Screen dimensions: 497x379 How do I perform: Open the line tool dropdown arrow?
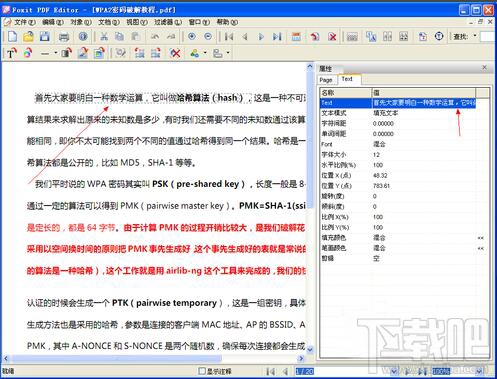(55, 53)
